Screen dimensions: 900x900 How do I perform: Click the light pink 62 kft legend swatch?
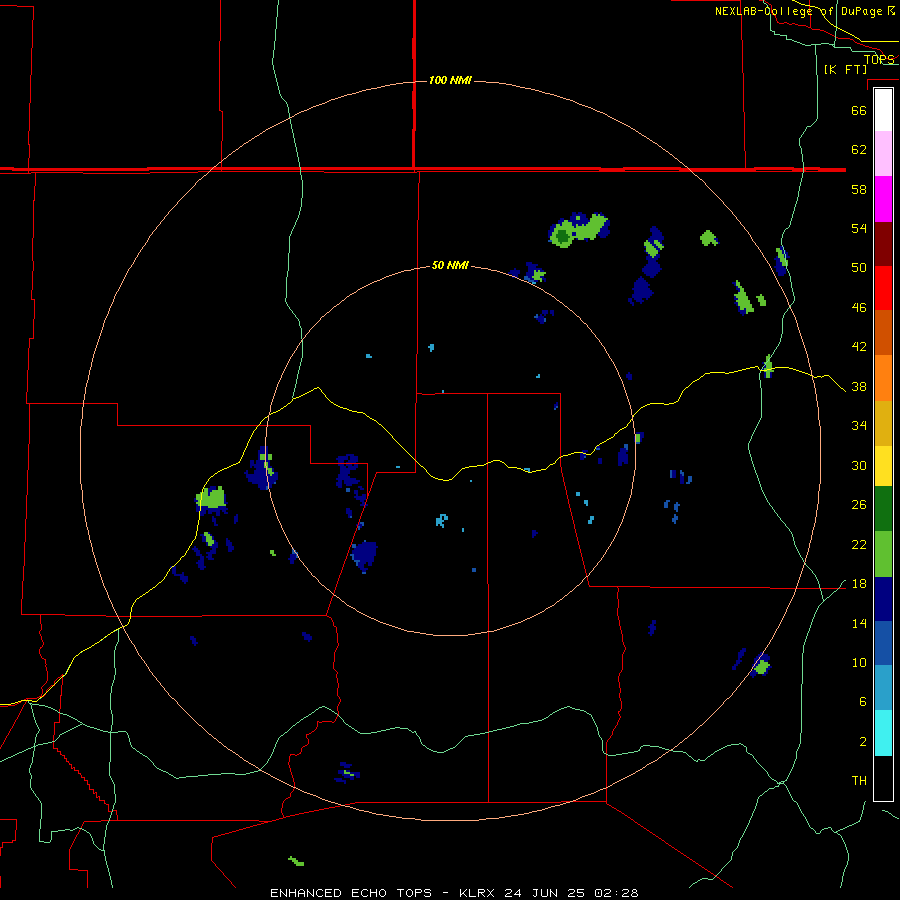pyautogui.click(x=883, y=154)
